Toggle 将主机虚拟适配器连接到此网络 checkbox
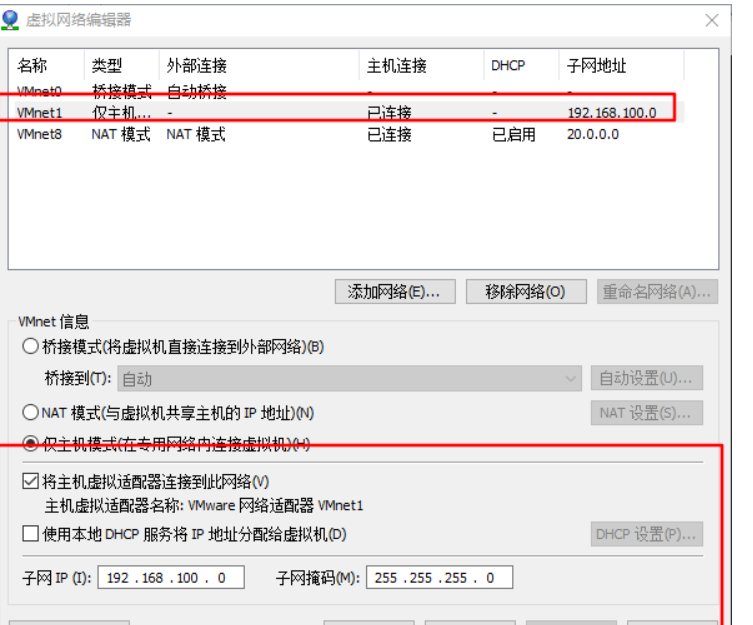This screenshot has width=753, height=625. coord(30,481)
